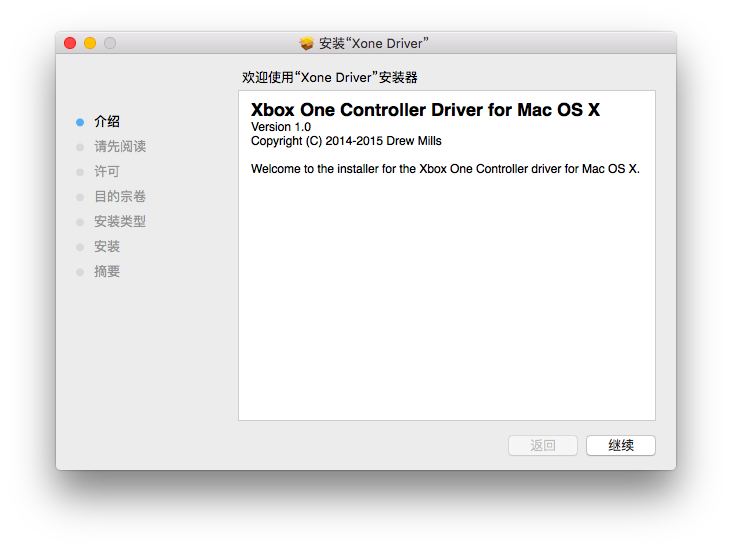732x550 pixels.
Task: Click the welcome sentence in the content pane
Action: pos(445,169)
